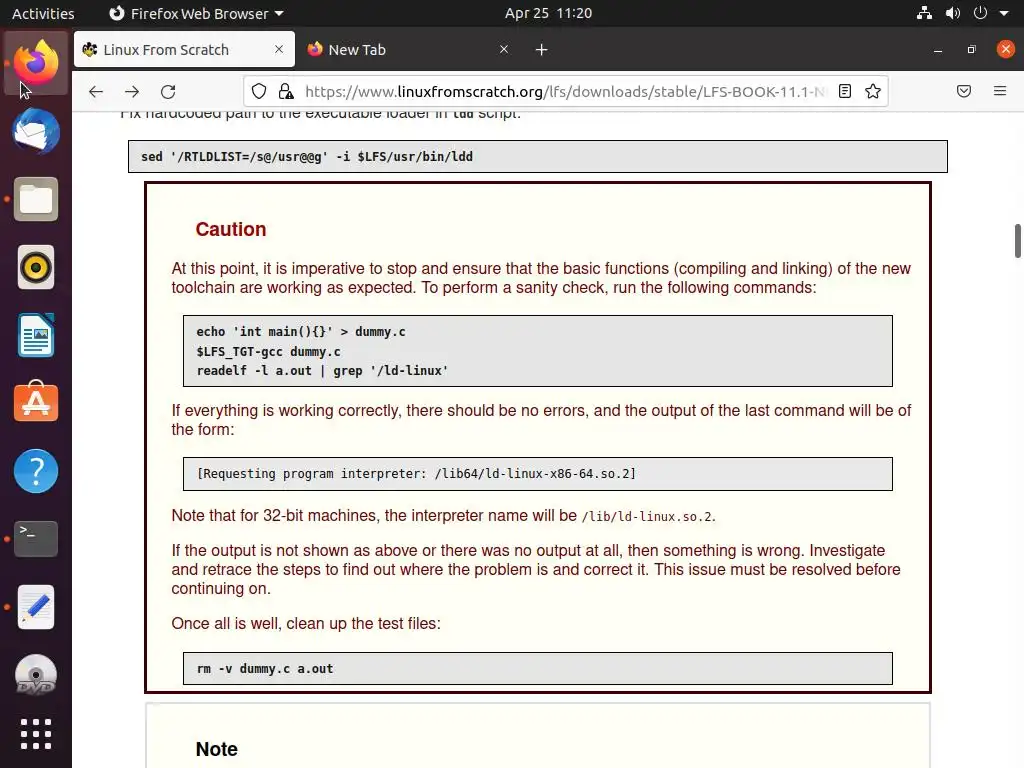Open Rhythmbox music player from the dock
Image resolution: width=1024 pixels, height=768 pixels.
[x=36, y=267]
